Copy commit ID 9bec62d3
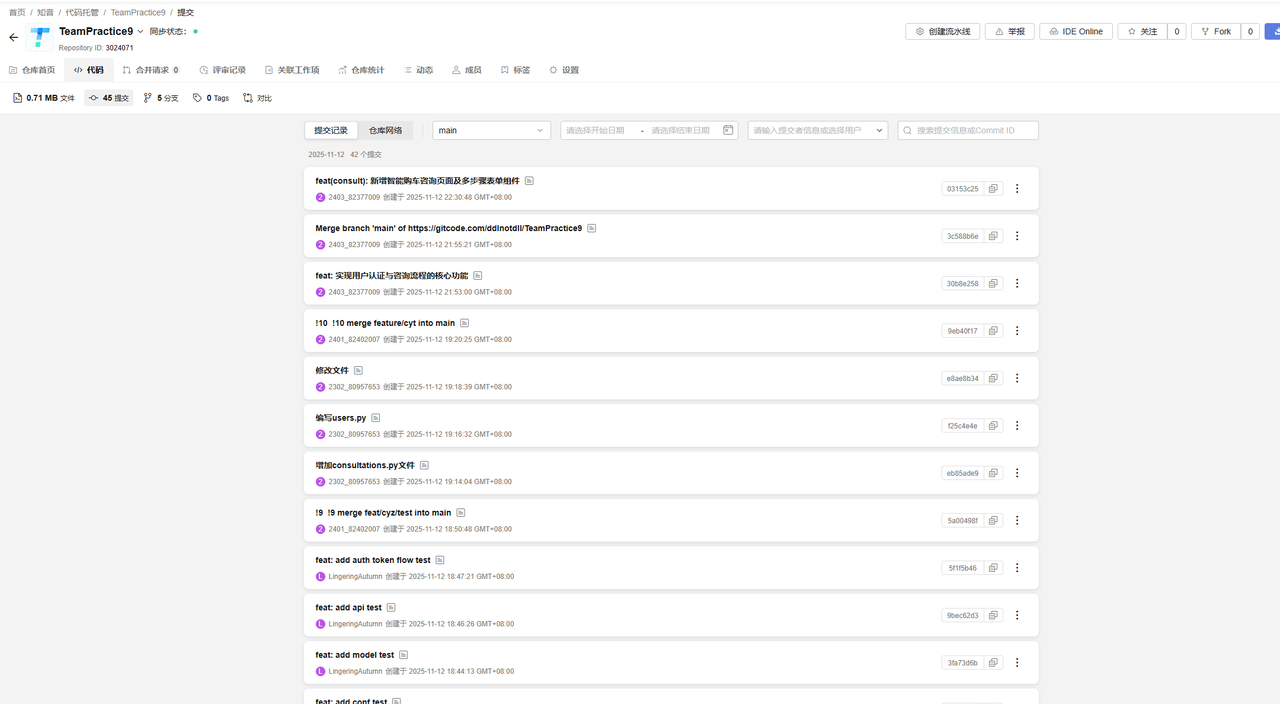 (x=993, y=615)
